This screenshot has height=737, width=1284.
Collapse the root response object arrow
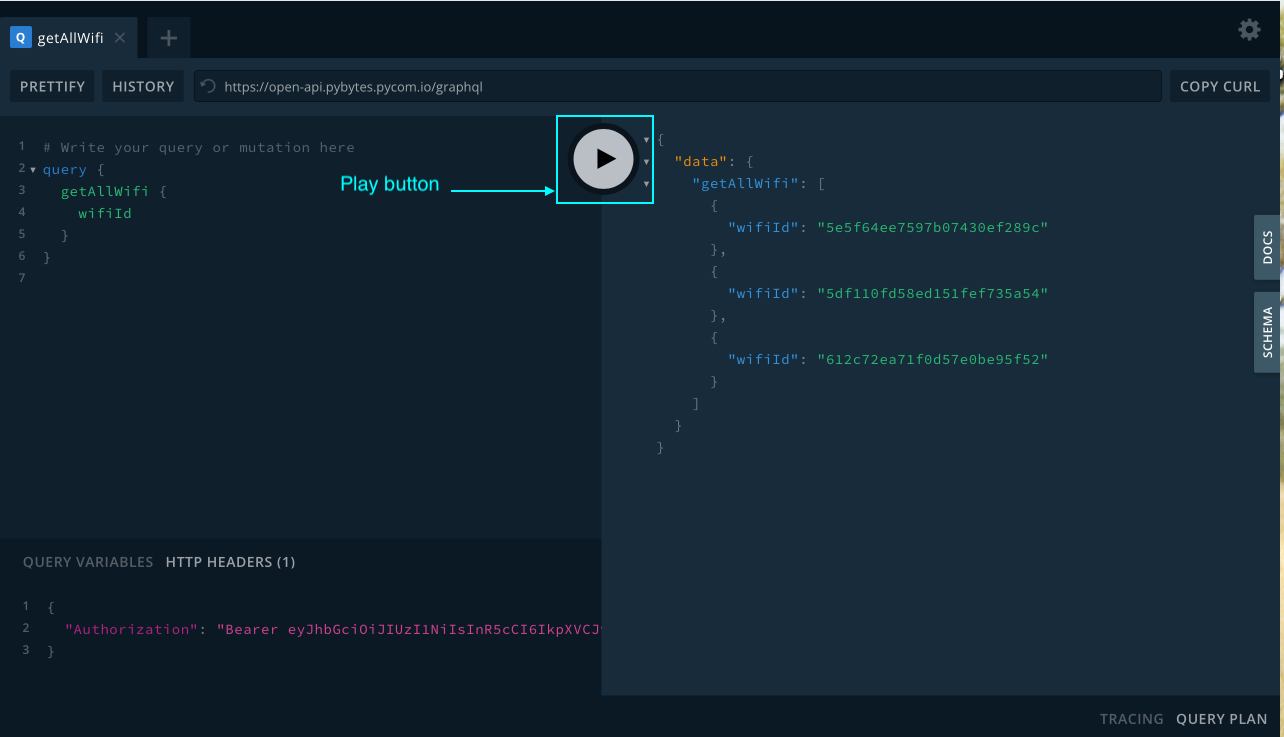pyautogui.click(x=646, y=140)
